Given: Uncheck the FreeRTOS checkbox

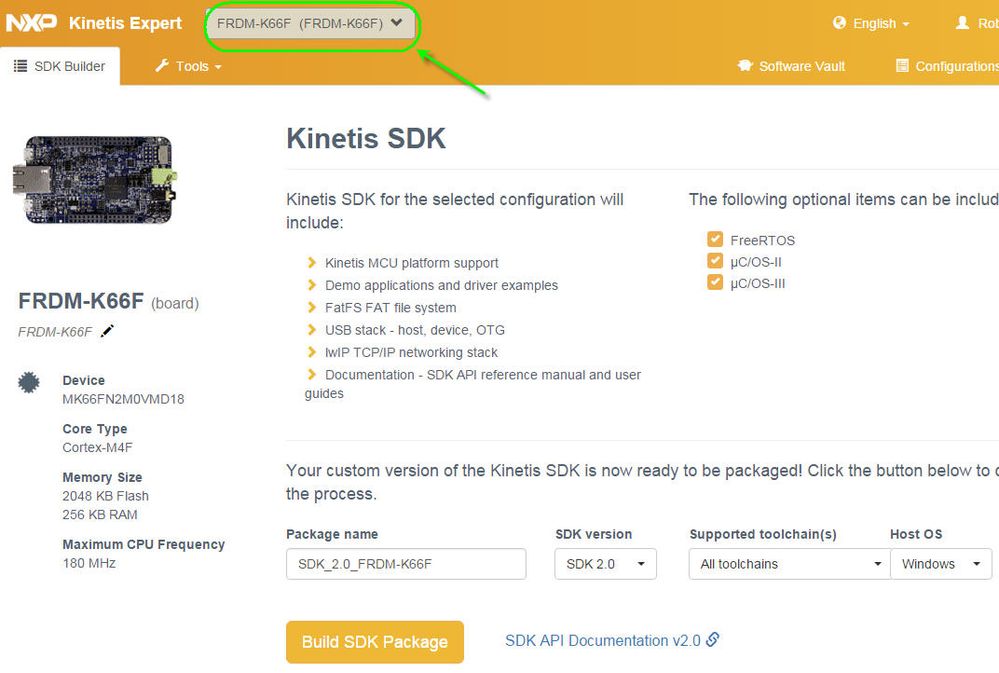Looking at the screenshot, I should pyautogui.click(x=715, y=240).
